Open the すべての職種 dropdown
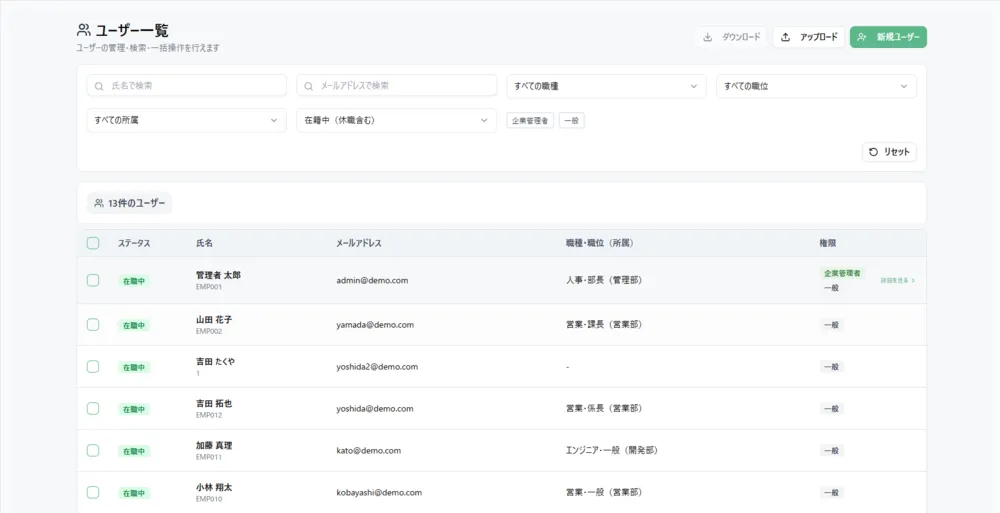 click(607, 86)
